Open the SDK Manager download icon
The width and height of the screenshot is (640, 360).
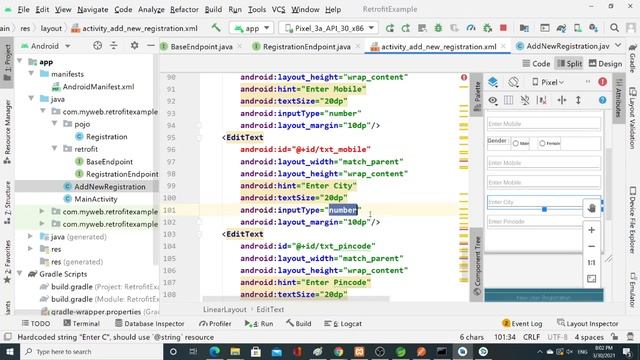click(593, 28)
